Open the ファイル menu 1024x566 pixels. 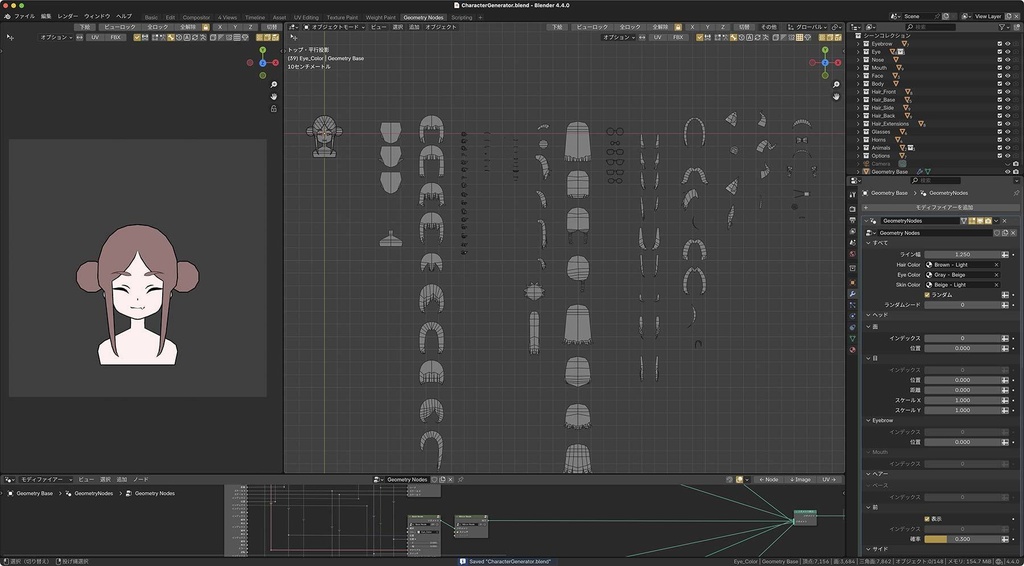click(x=25, y=16)
